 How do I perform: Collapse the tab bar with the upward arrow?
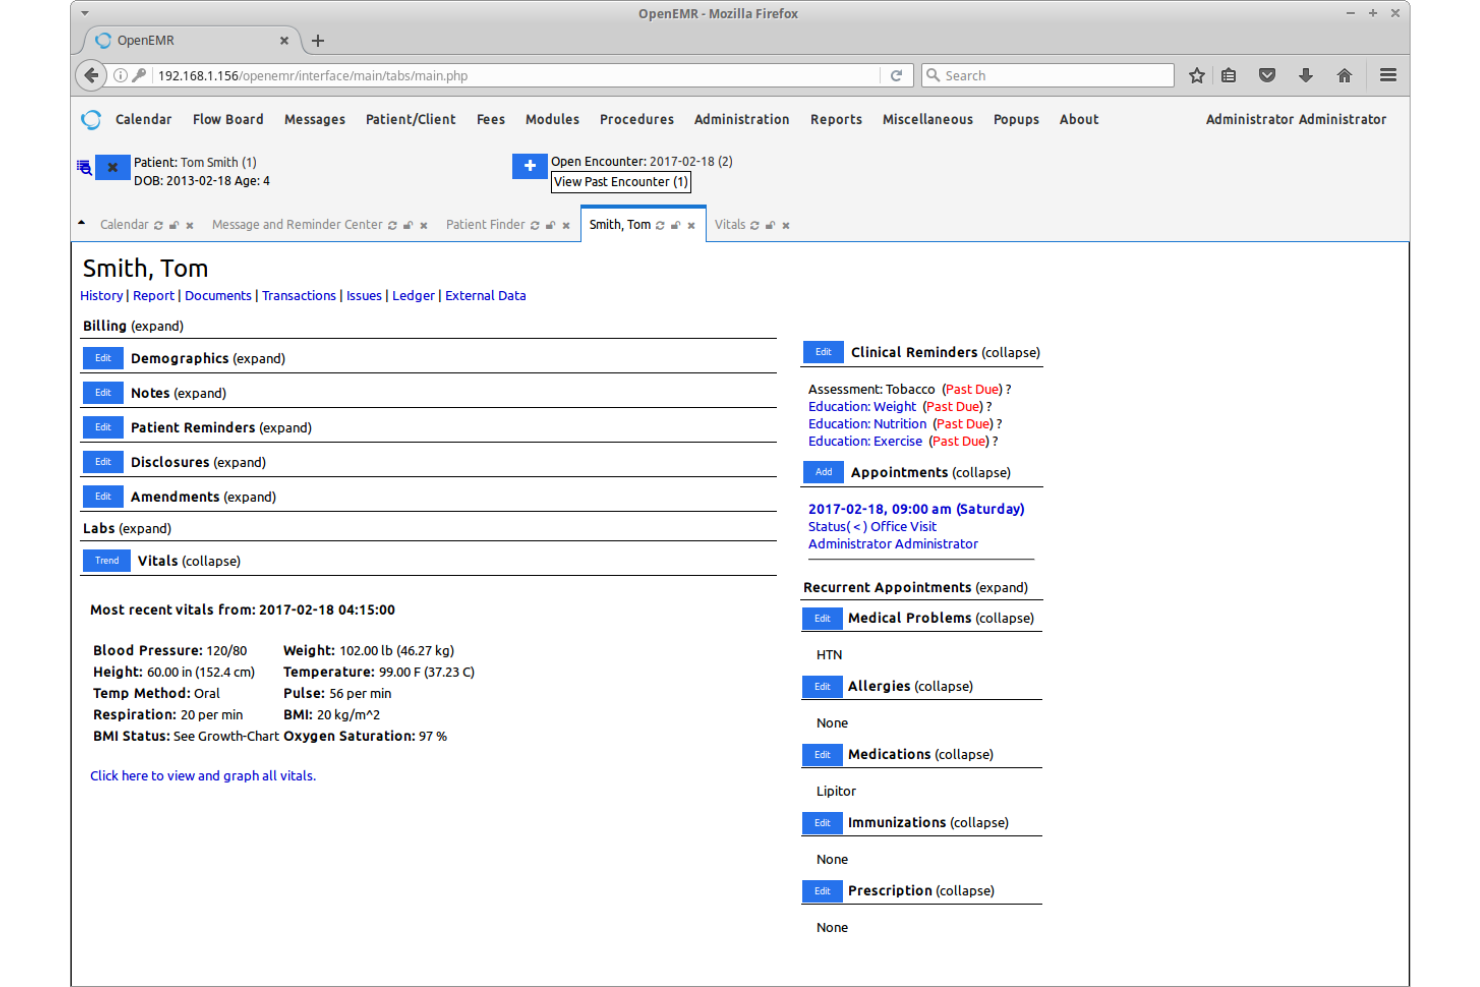pyautogui.click(x=82, y=222)
